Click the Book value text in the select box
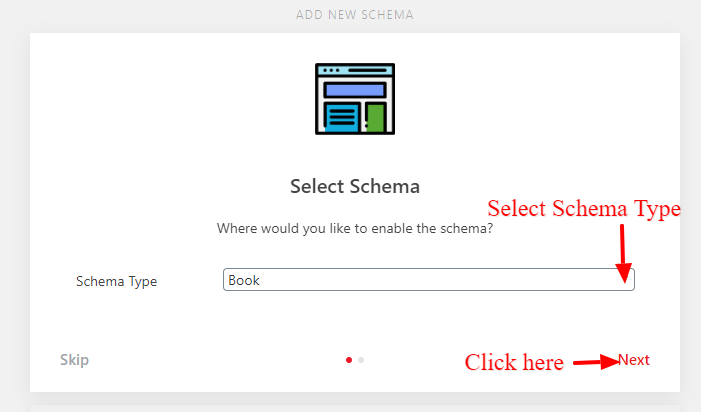Viewport: 701px width, 412px height. click(244, 280)
